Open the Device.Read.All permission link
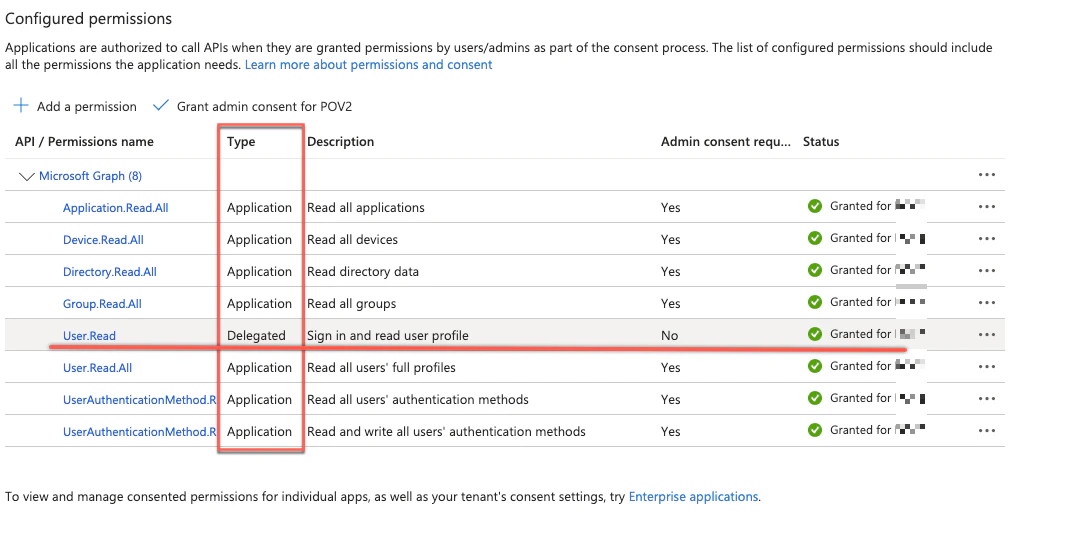Screen dimensions: 1085x534 pos(103,240)
